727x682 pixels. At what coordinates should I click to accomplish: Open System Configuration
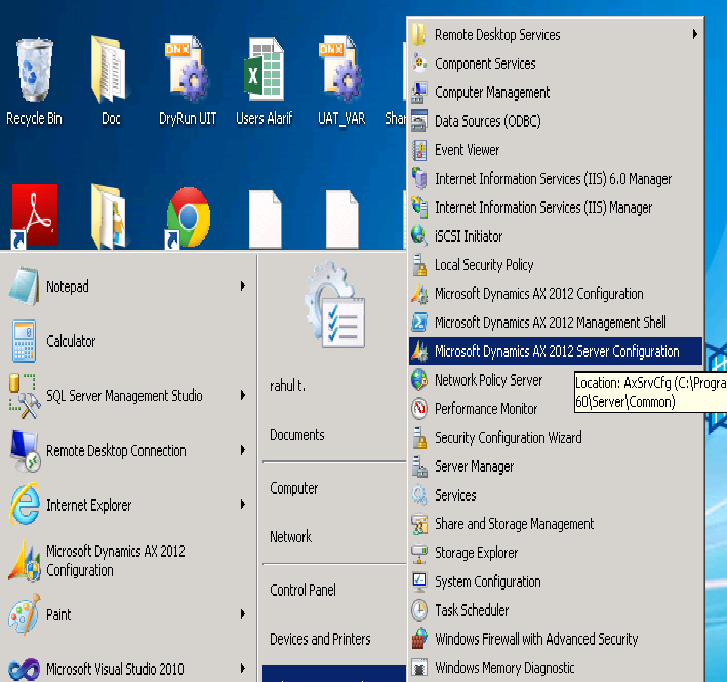pyautogui.click(x=555, y=581)
